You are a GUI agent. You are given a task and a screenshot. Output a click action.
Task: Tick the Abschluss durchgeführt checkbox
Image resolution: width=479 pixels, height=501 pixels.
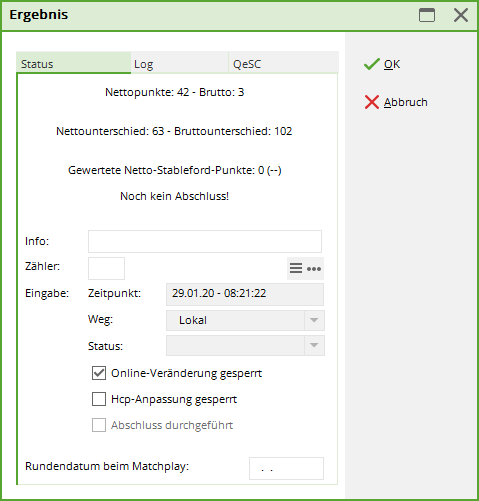tap(99, 425)
